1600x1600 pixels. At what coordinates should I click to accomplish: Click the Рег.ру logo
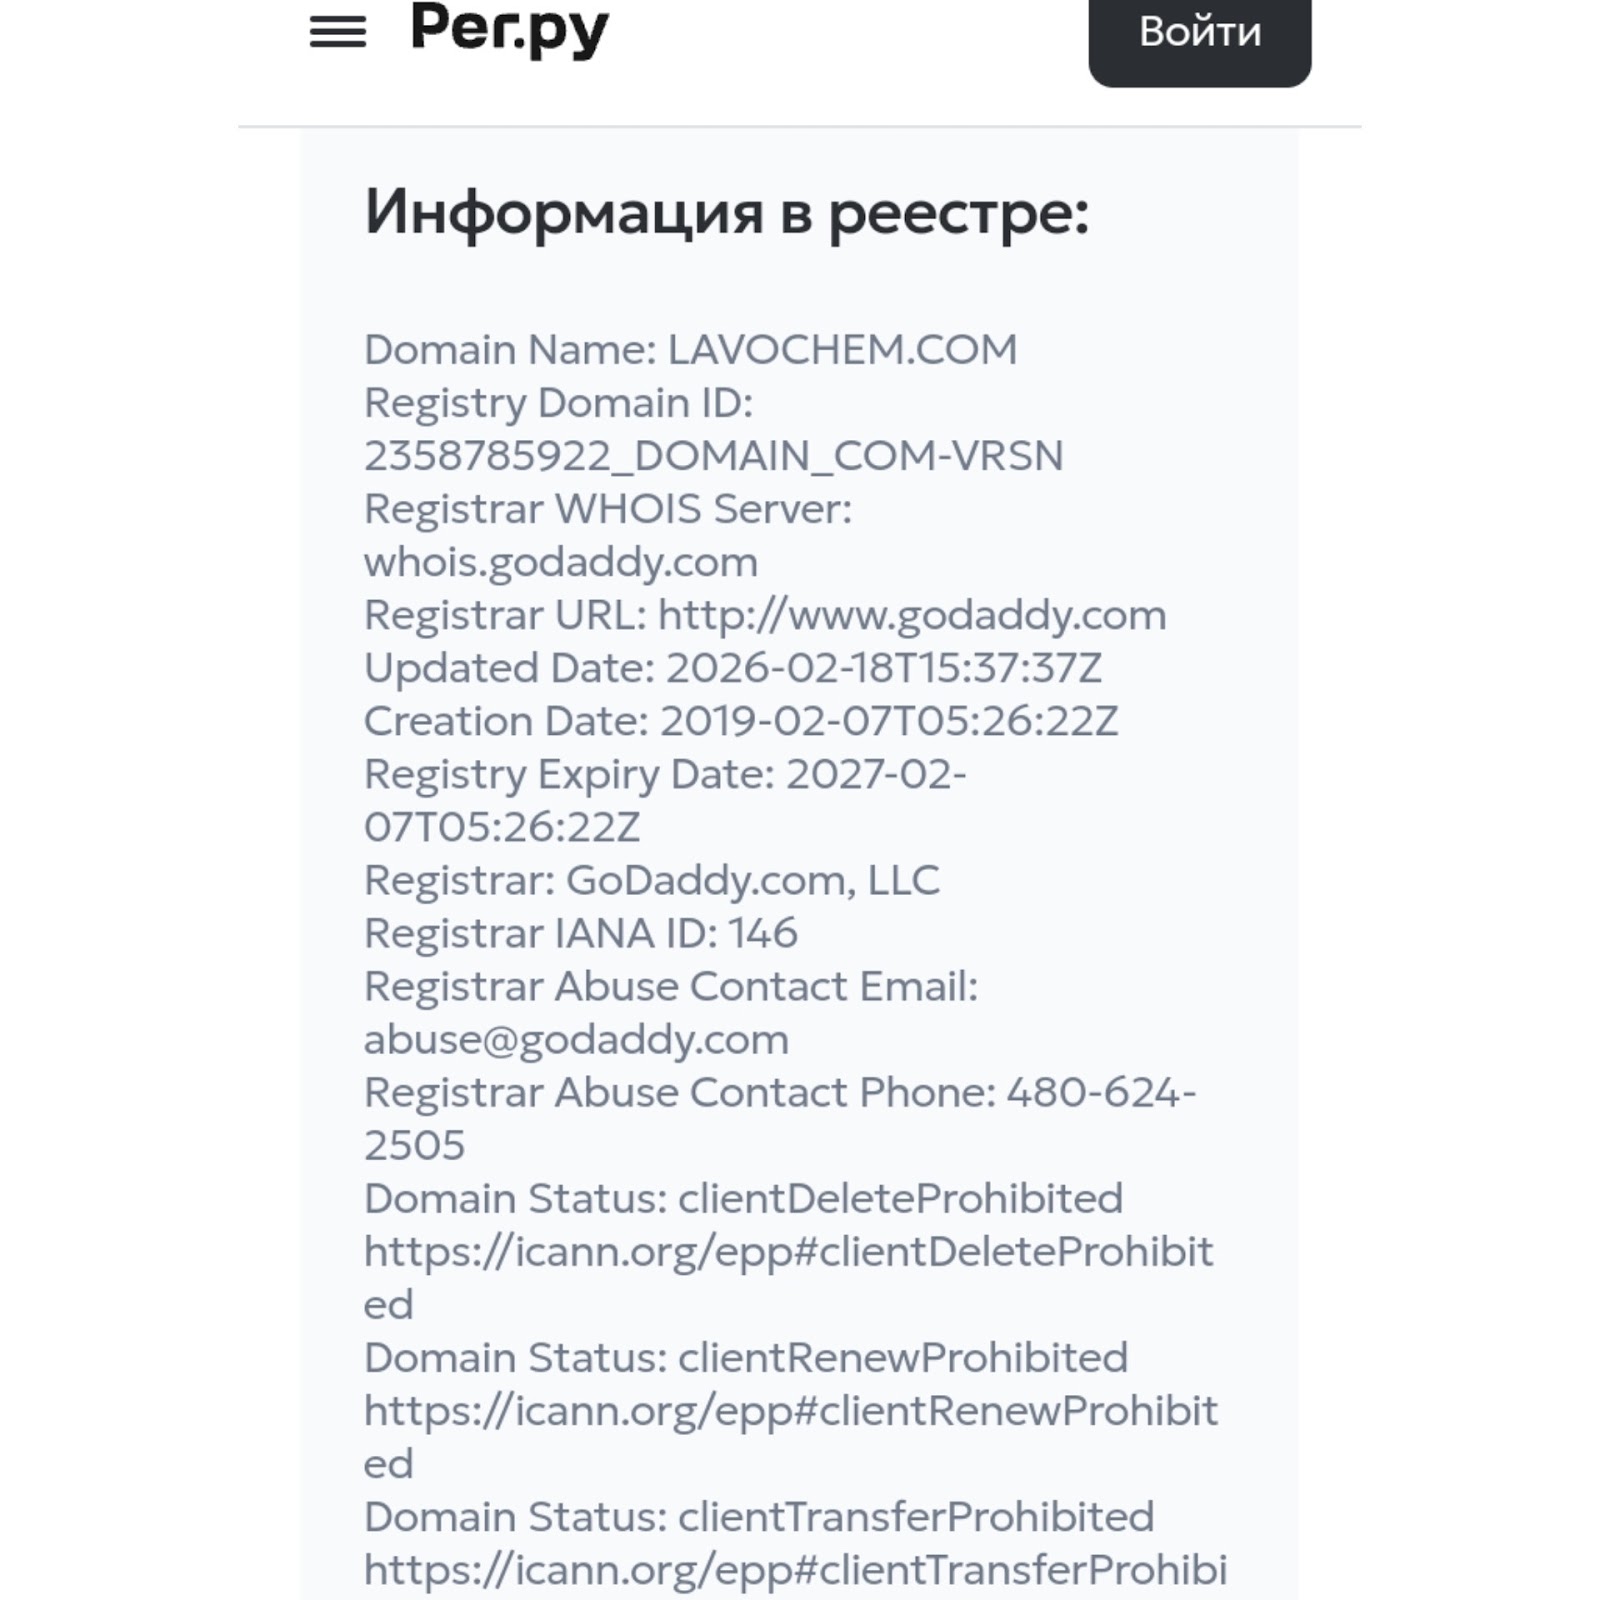click(509, 30)
